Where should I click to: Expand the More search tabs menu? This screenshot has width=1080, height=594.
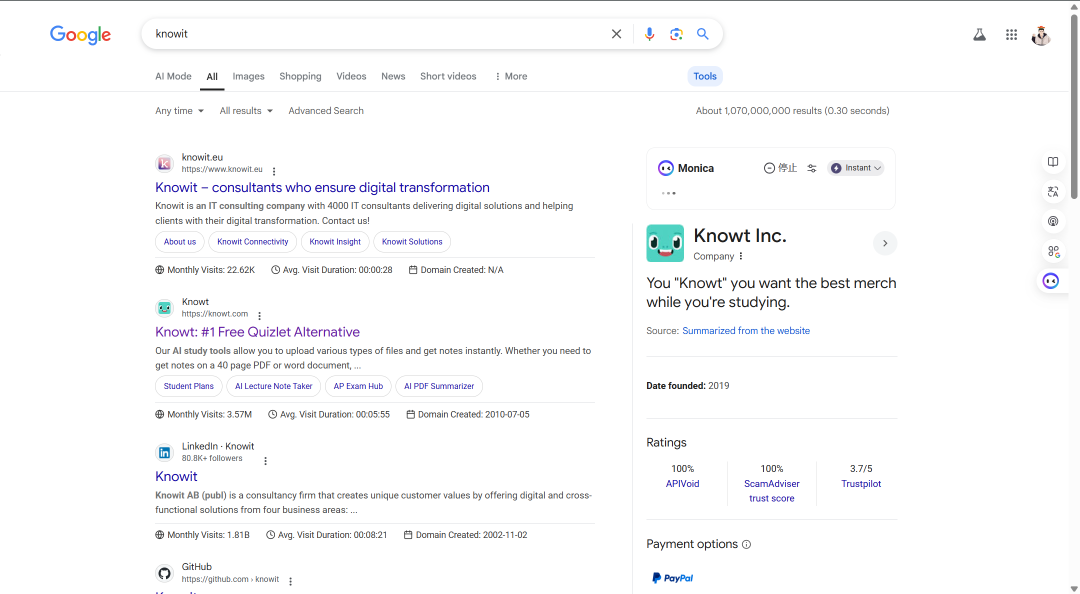[510, 76]
